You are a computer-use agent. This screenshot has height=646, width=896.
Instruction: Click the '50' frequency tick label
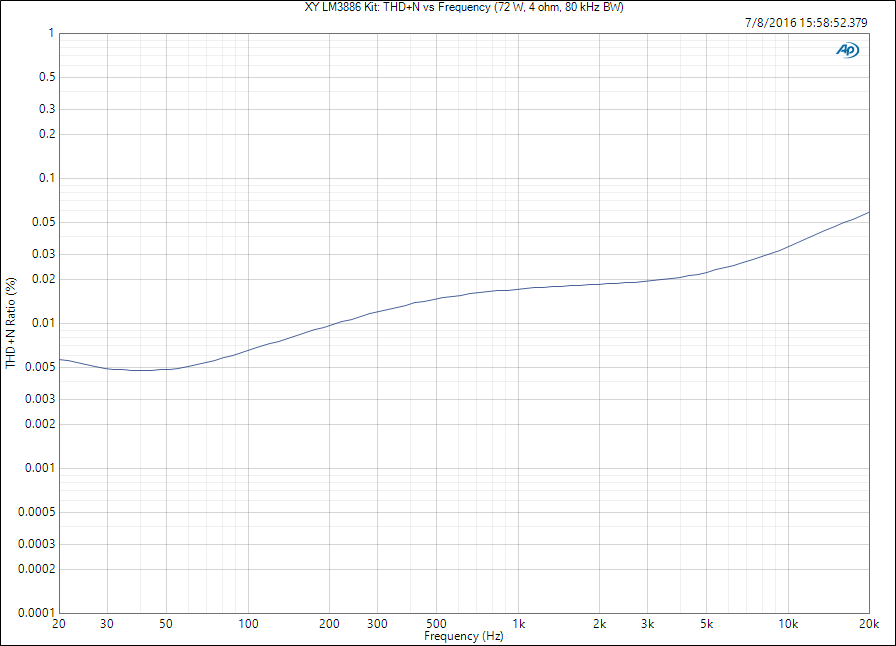pos(166,624)
